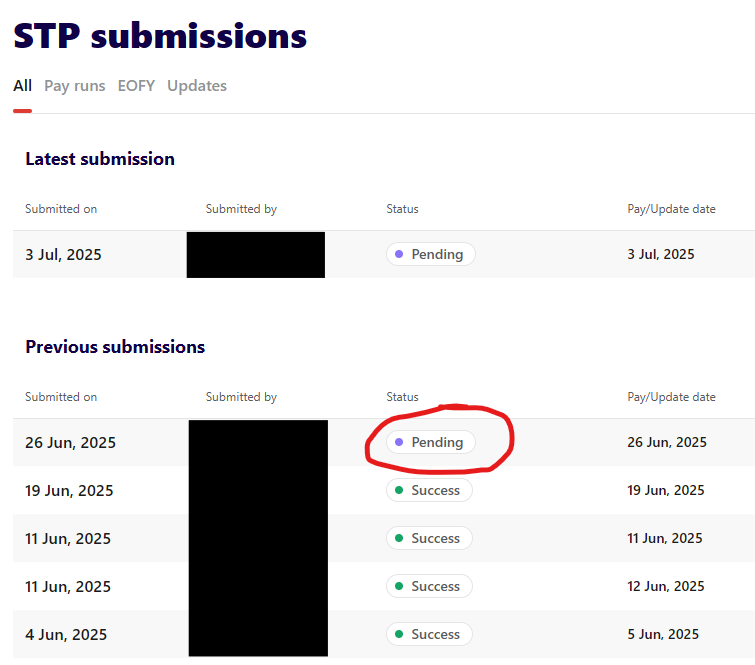Click the STP submissions page title

tap(160, 36)
